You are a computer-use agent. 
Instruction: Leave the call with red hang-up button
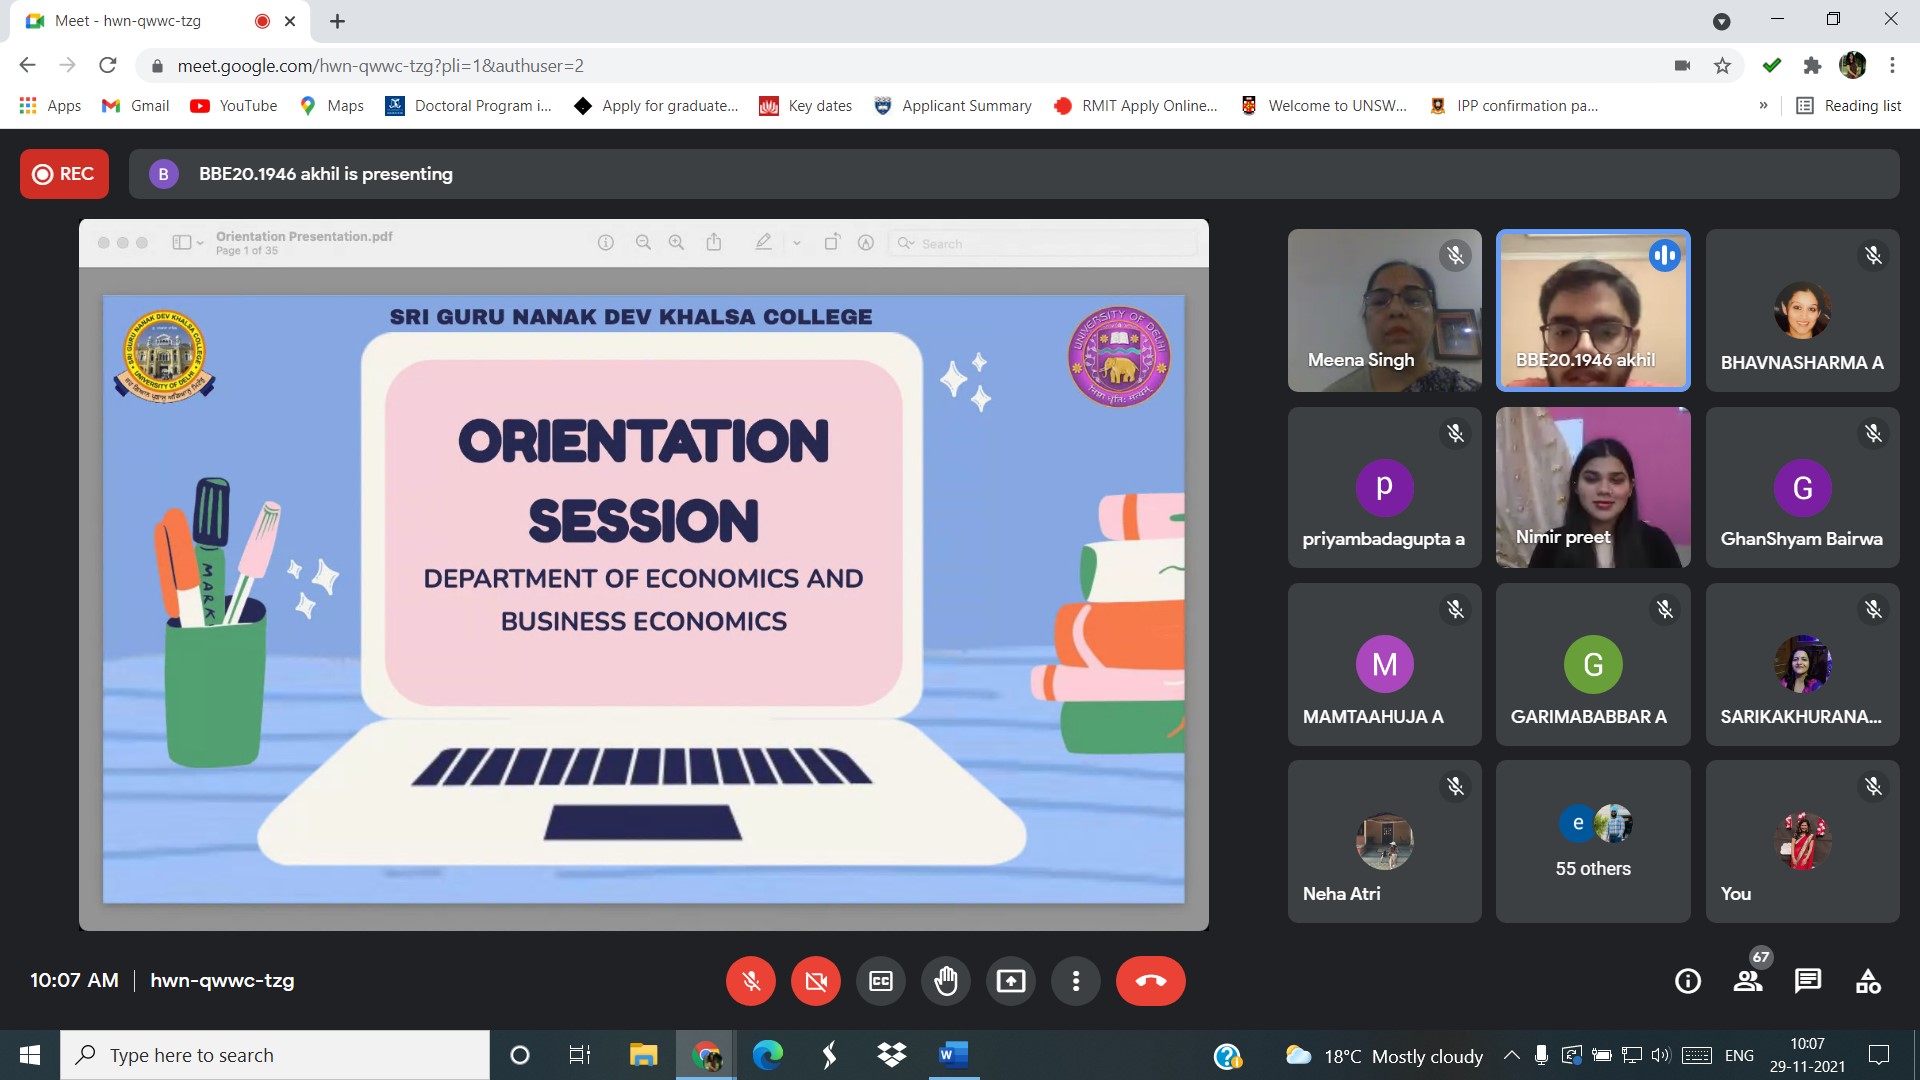[x=1150, y=981]
